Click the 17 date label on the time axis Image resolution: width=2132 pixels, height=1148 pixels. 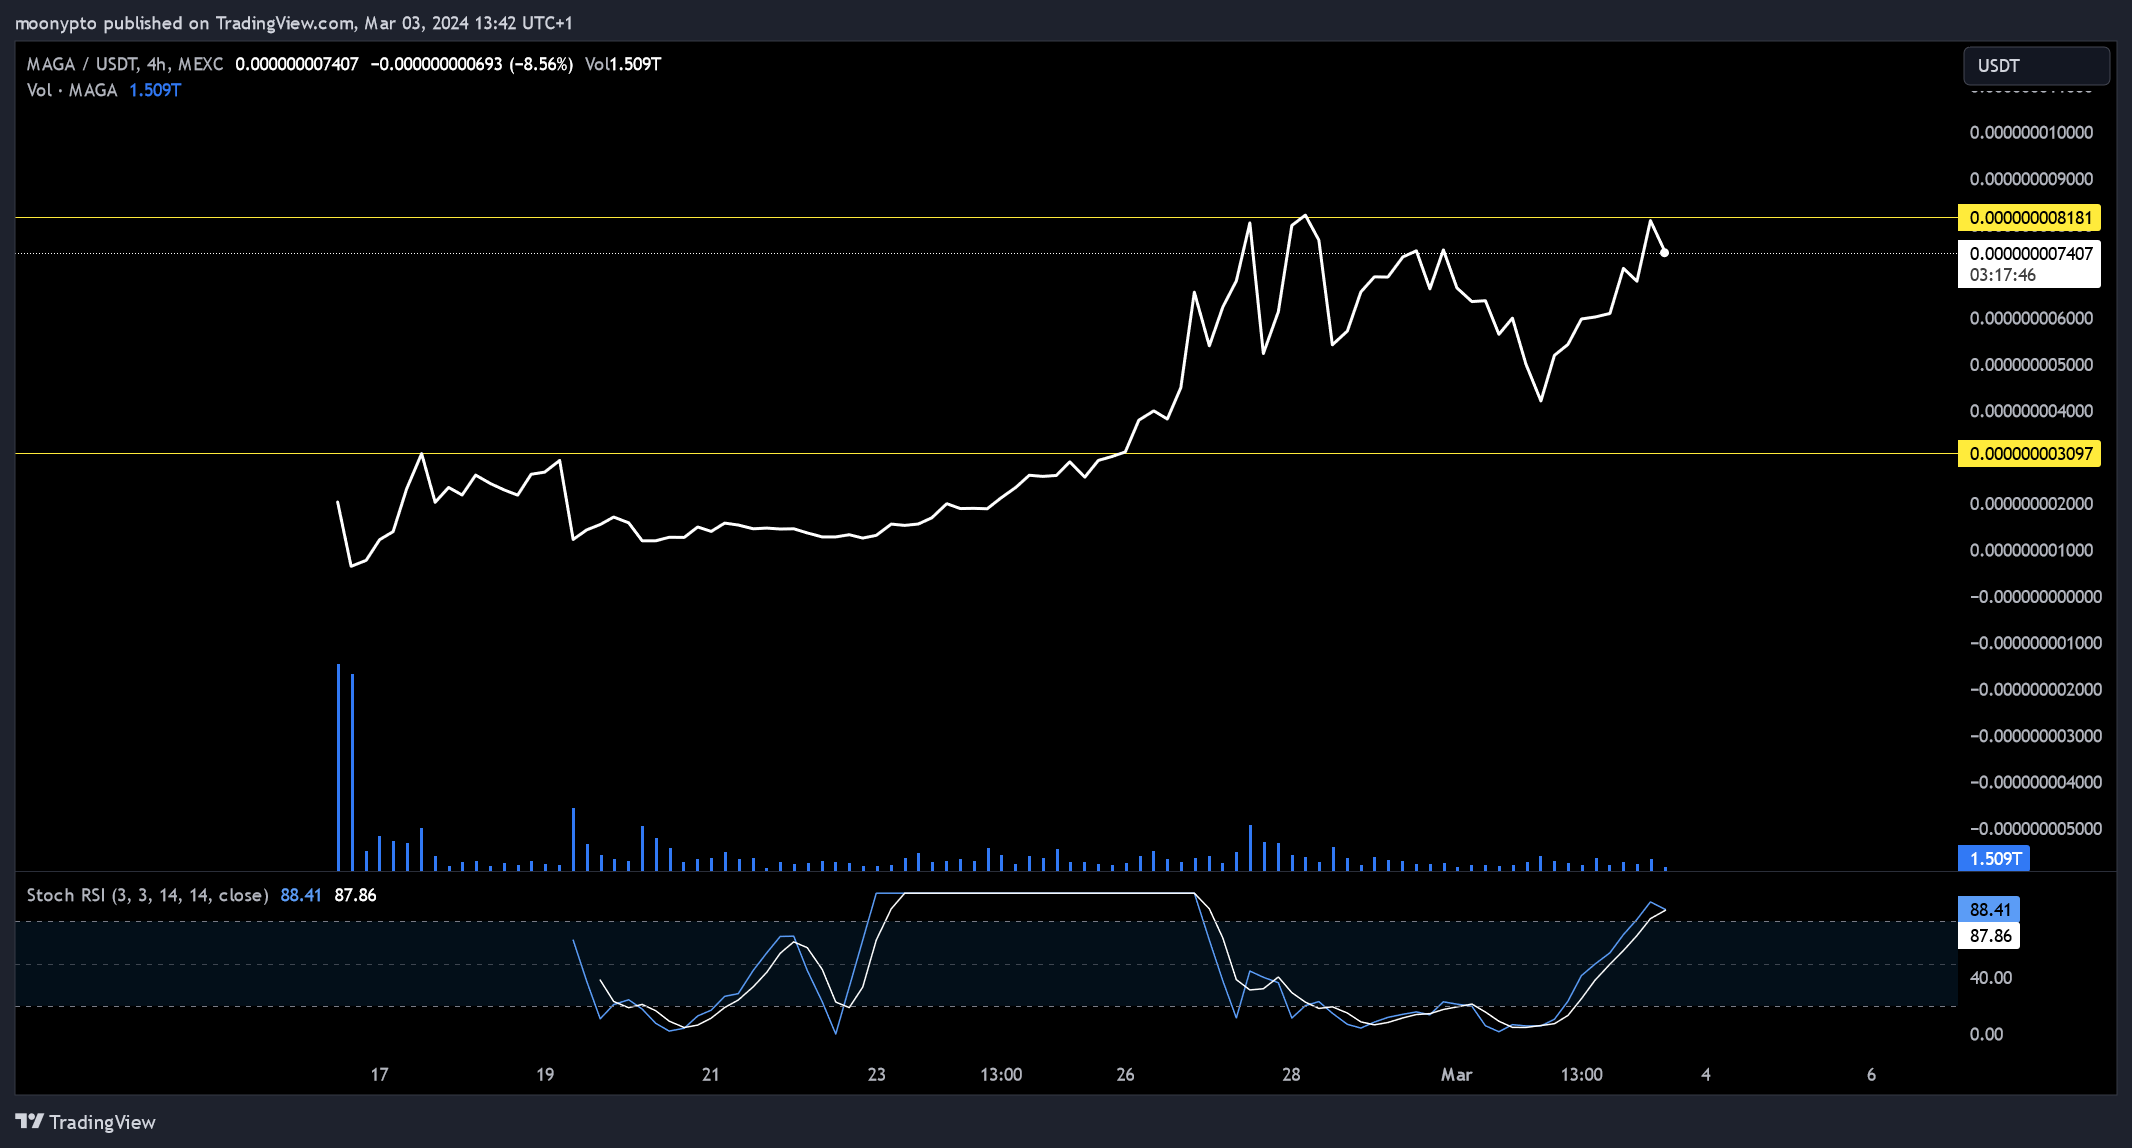[x=379, y=1074]
